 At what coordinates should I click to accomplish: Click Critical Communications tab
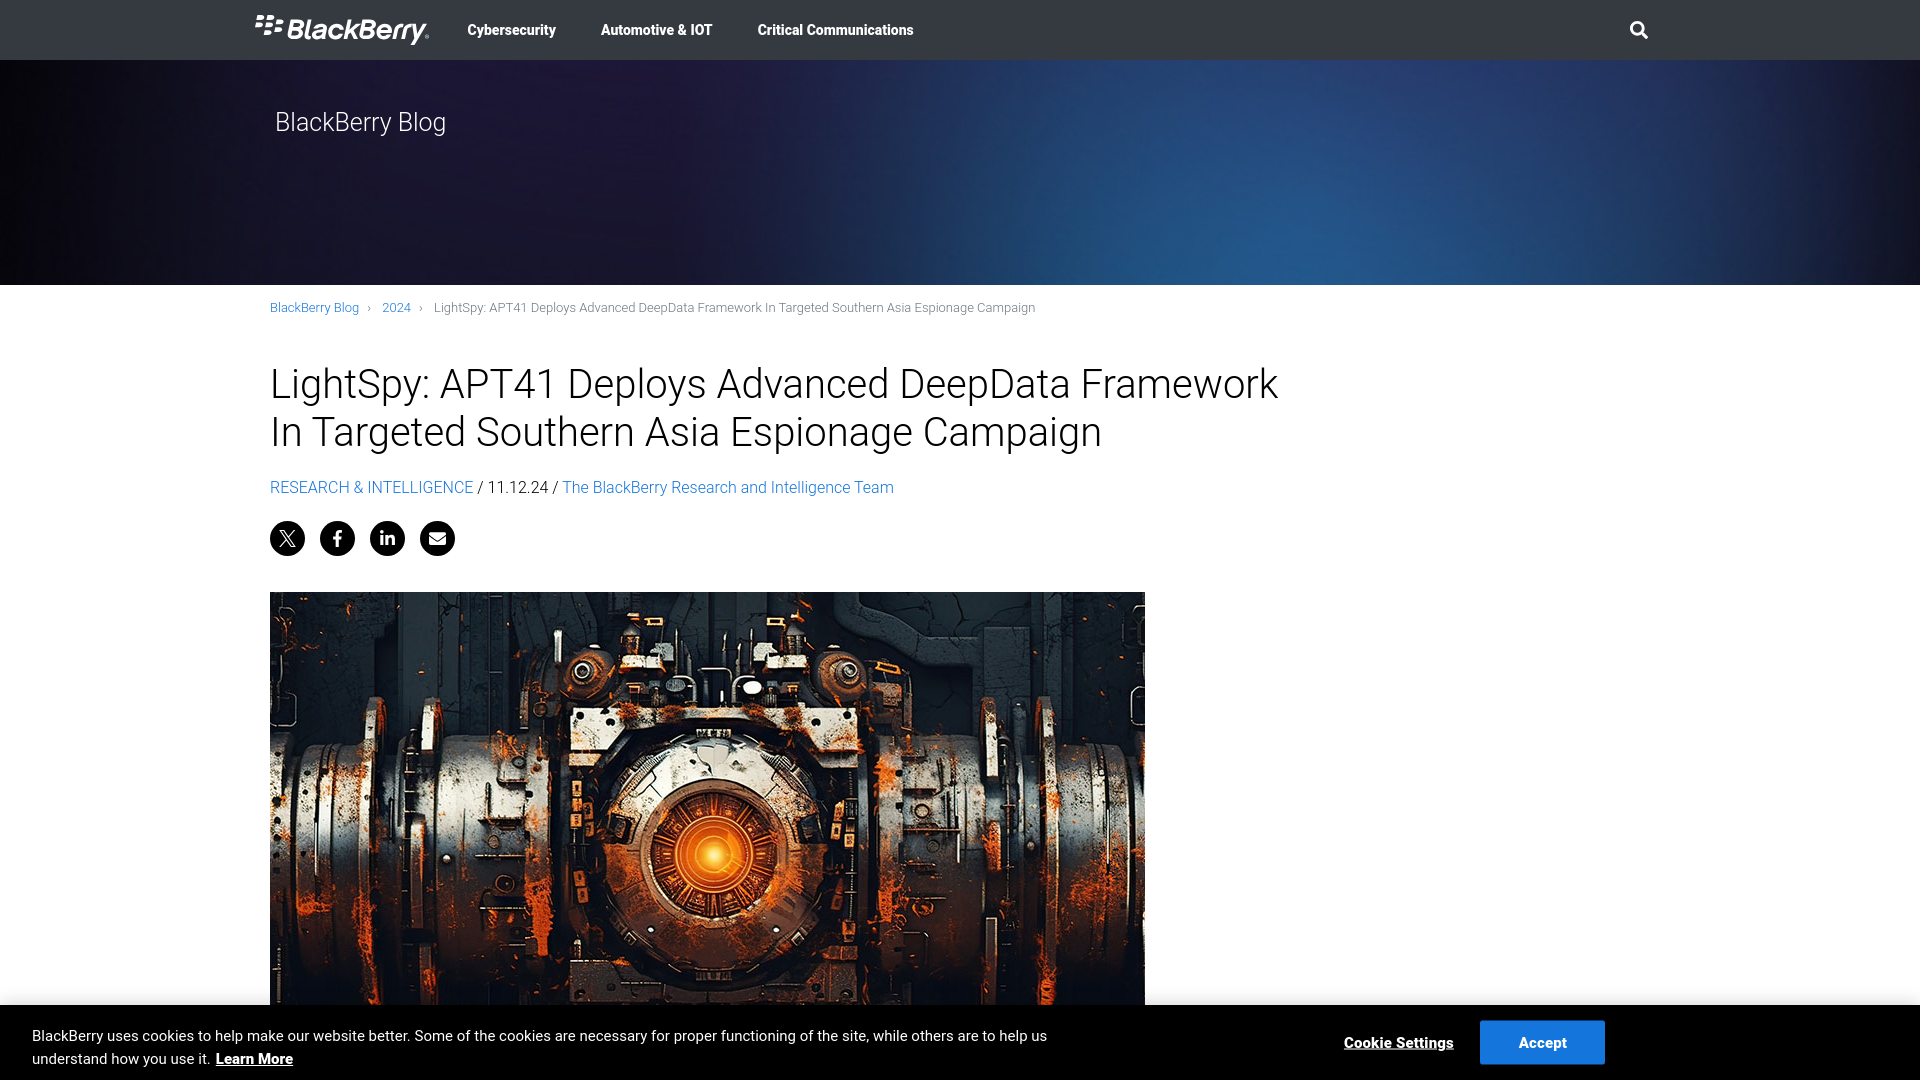click(836, 29)
